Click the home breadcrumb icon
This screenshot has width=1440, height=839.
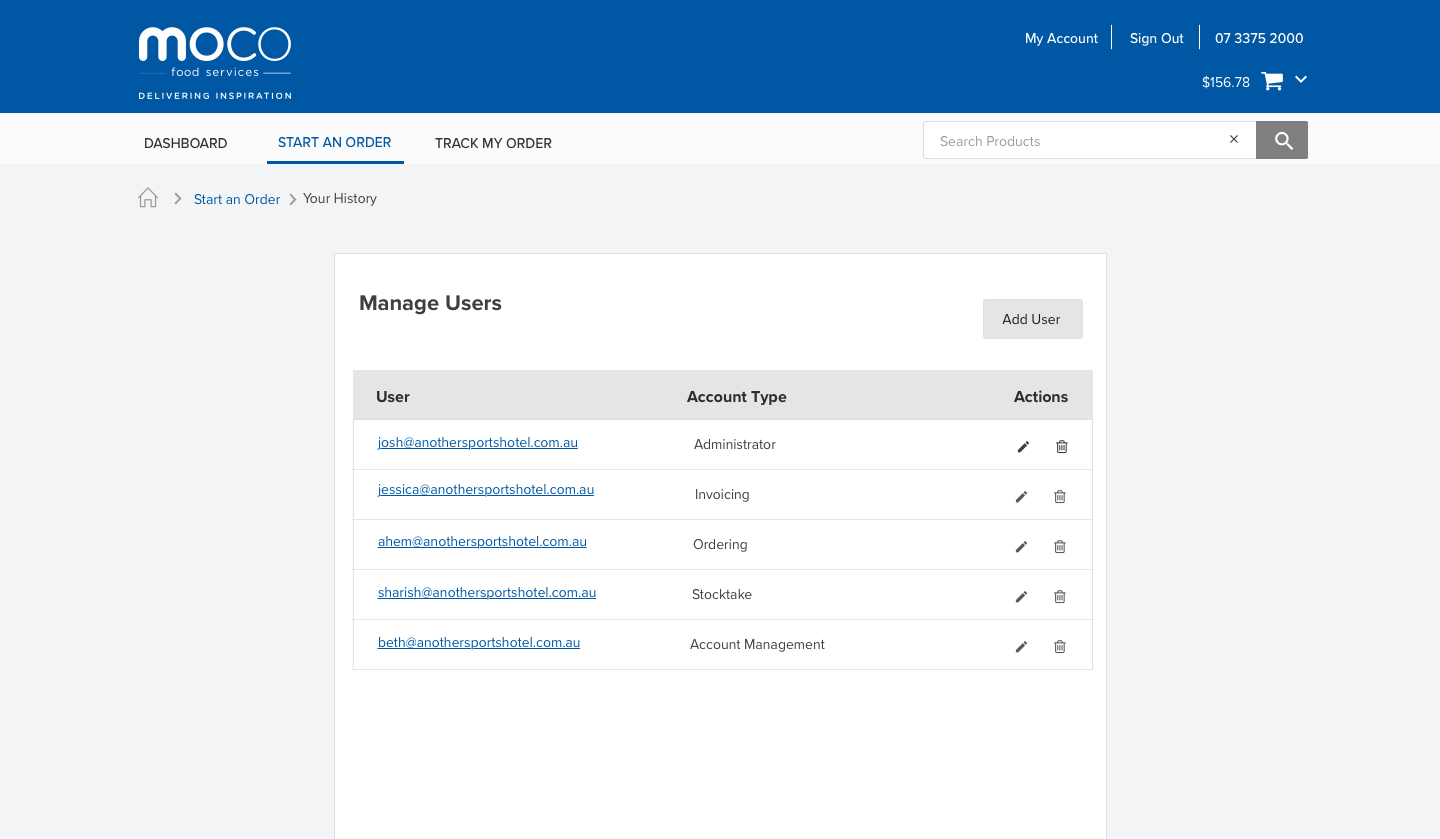[x=147, y=197]
